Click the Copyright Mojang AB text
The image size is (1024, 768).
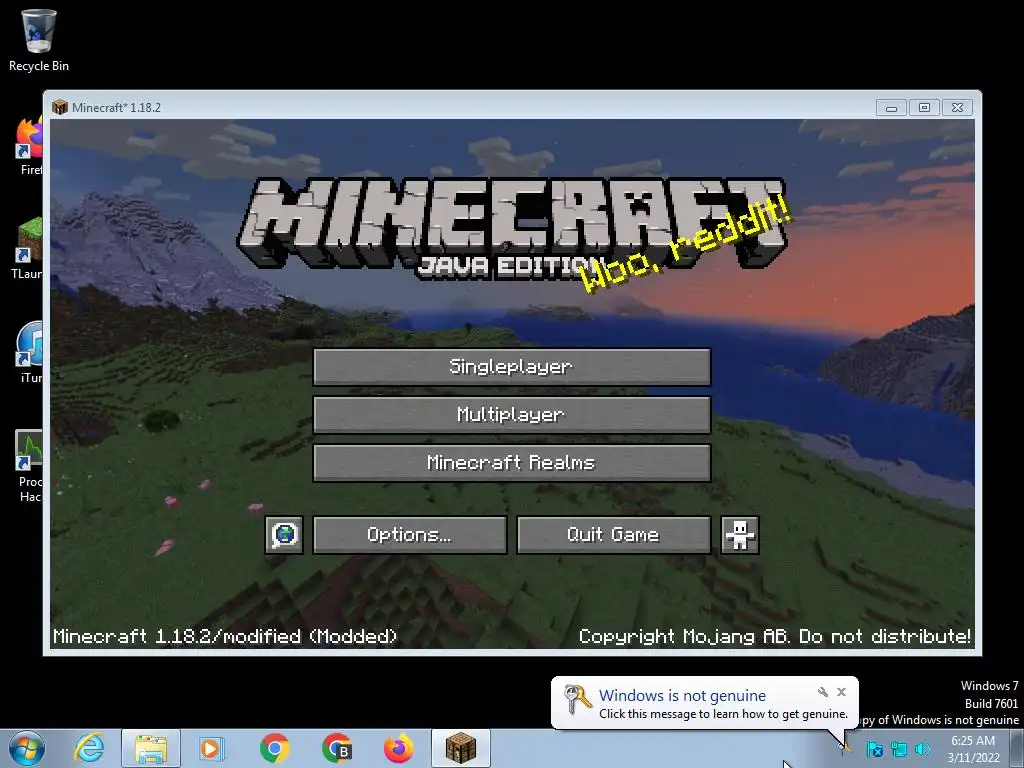[x=775, y=636]
